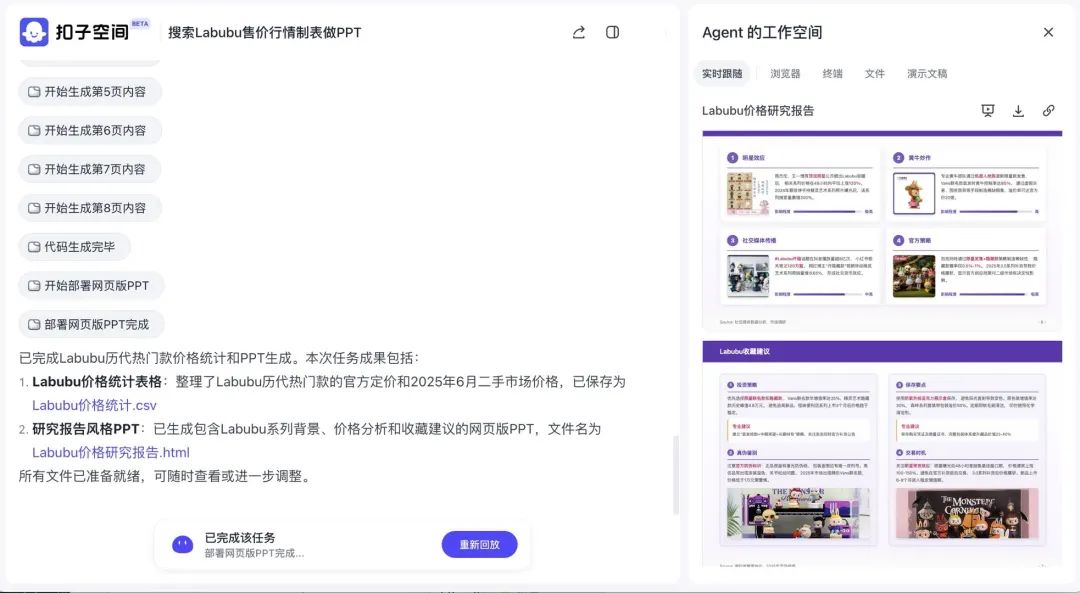Click the 明星效应 card's impact progress bar
The image size is (1080, 593).
click(x=825, y=211)
